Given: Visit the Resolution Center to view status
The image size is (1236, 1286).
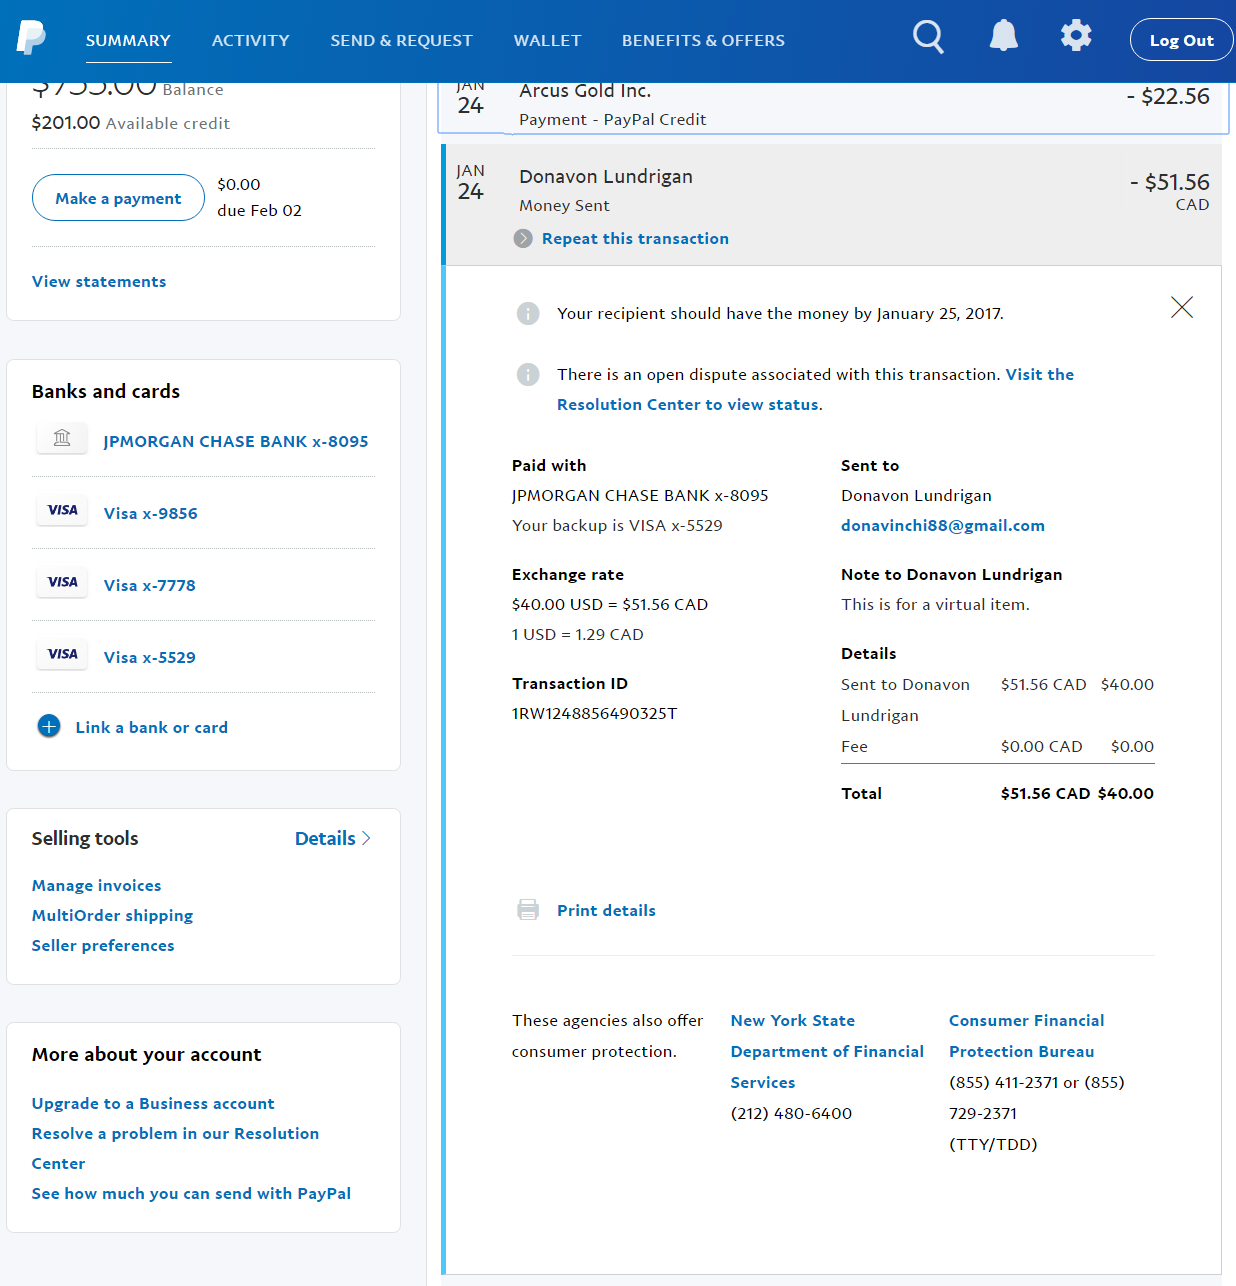Looking at the screenshot, I should click(x=815, y=389).
